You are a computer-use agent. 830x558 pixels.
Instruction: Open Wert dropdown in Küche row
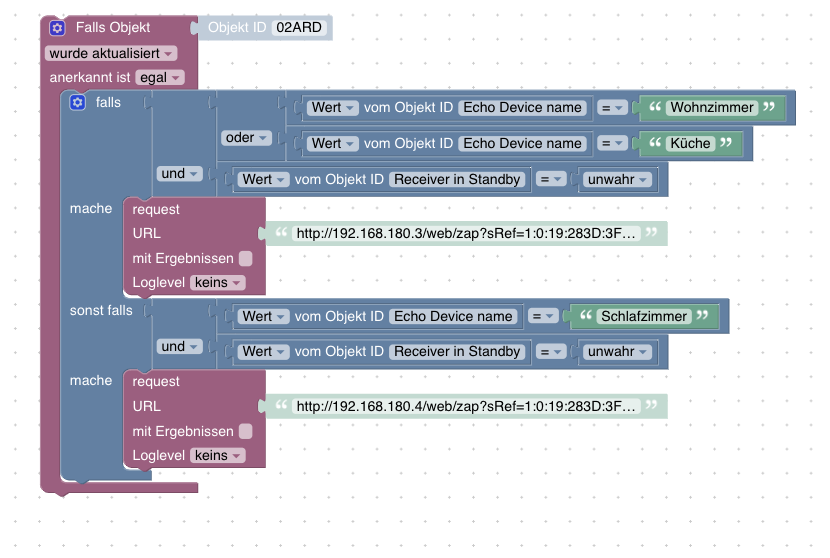coord(332,143)
